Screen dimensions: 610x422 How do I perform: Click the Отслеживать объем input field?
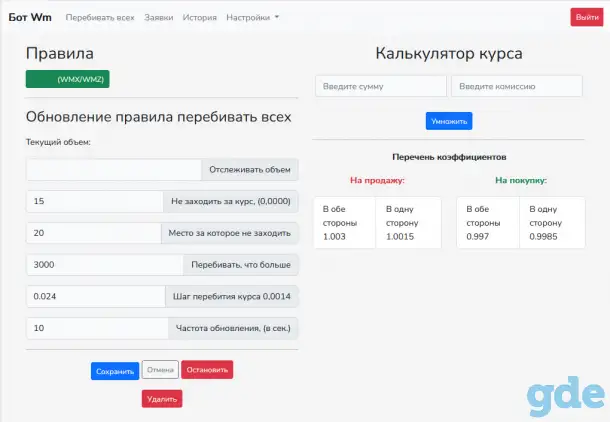point(114,170)
